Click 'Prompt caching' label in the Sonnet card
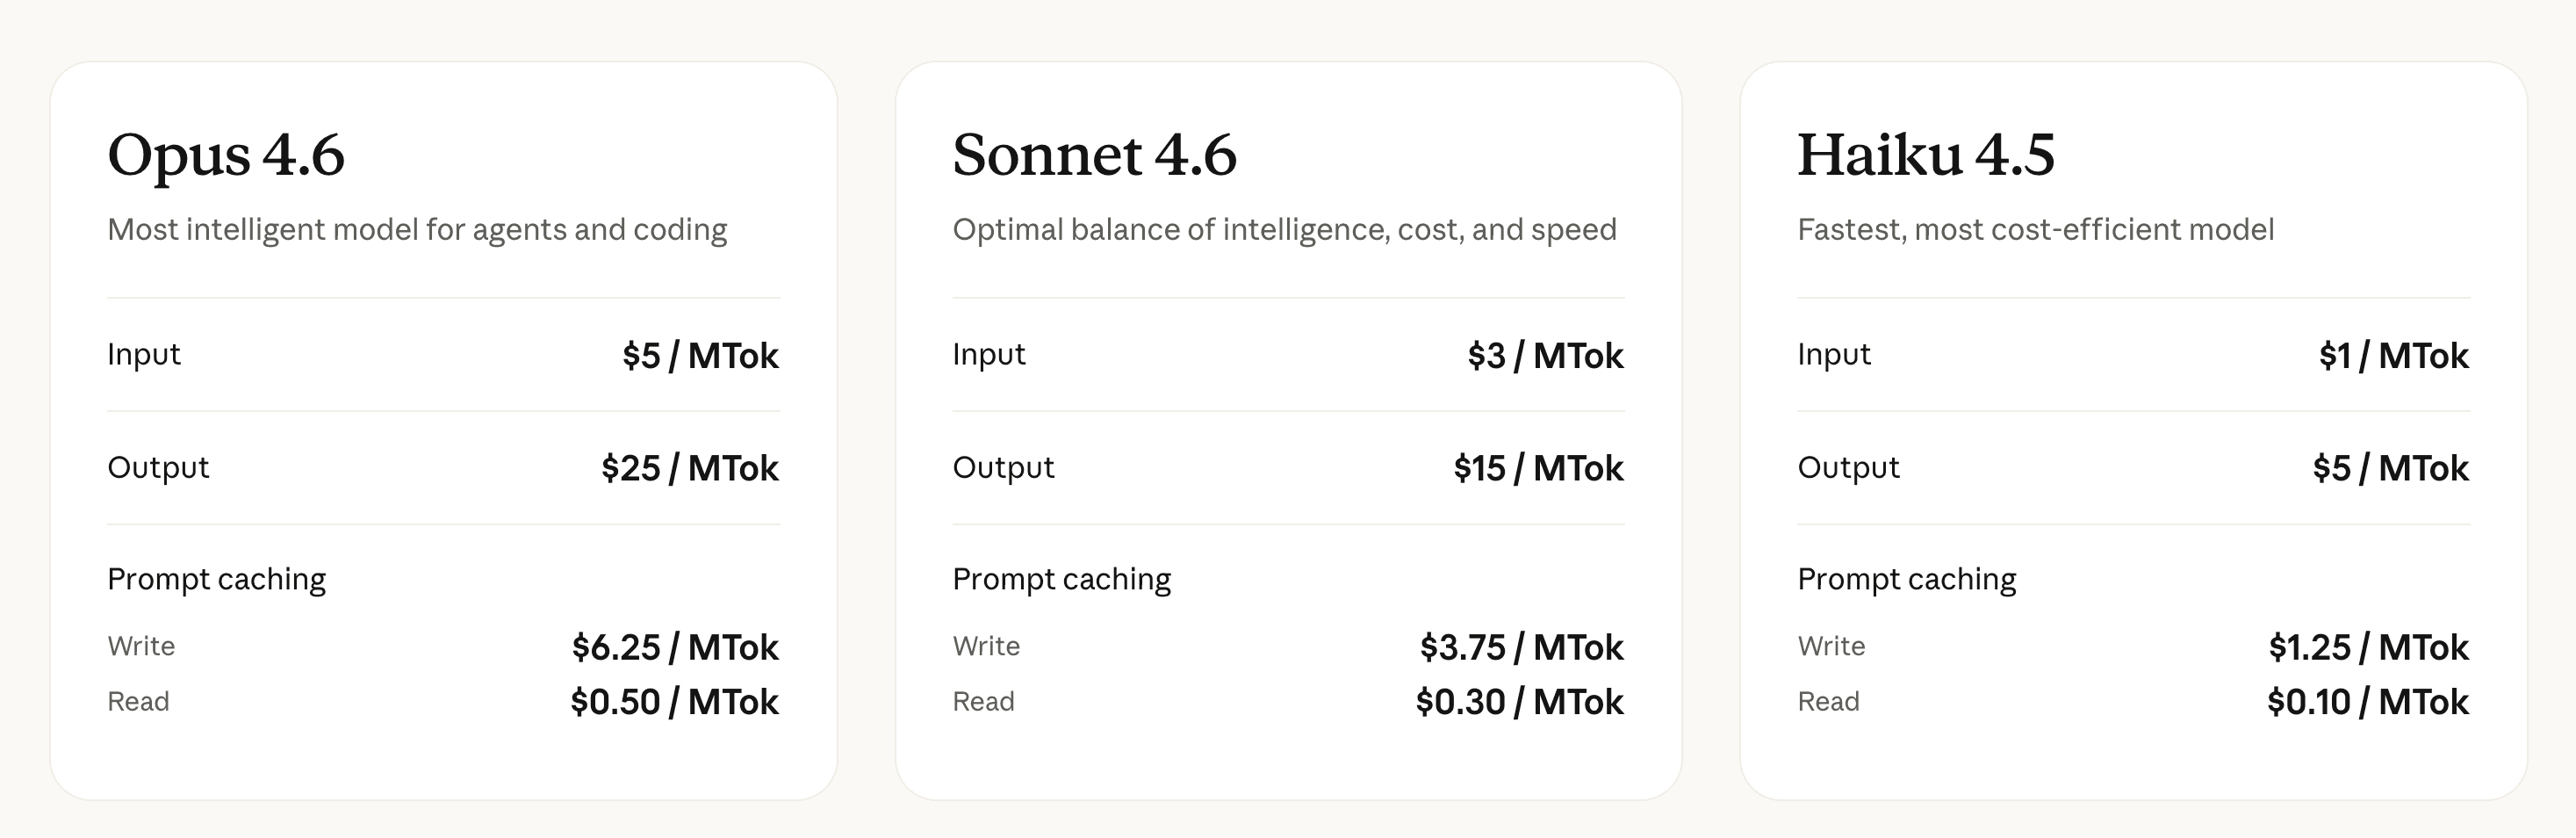 click(x=1061, y=579)
